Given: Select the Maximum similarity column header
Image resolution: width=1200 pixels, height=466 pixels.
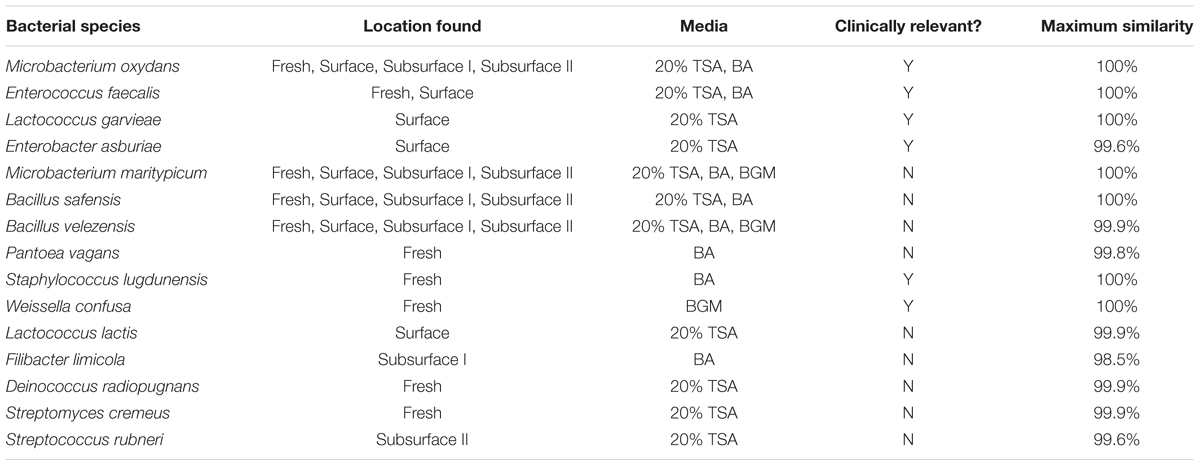Looking at the screenshot, I should point(1116,26).
